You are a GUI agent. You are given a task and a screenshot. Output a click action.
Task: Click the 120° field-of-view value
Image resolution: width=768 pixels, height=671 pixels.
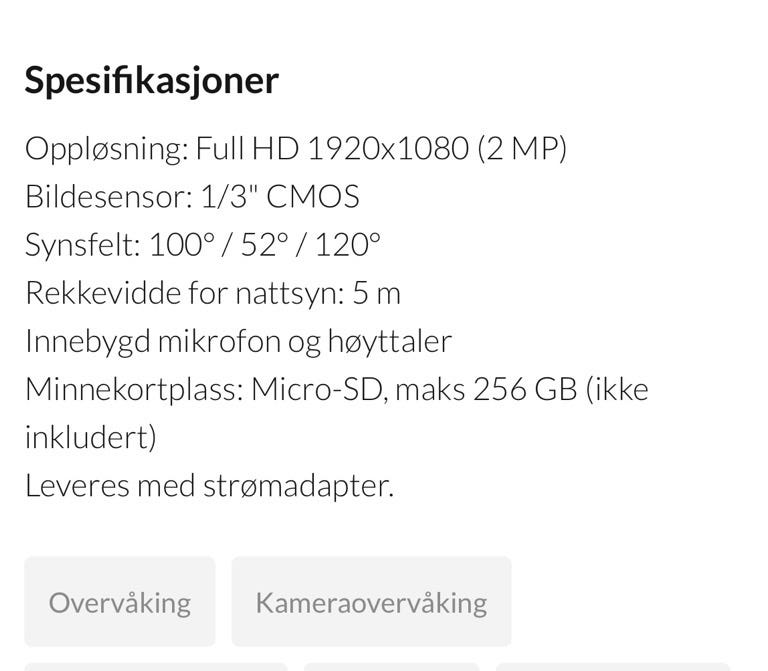click(x=348, y=244)
